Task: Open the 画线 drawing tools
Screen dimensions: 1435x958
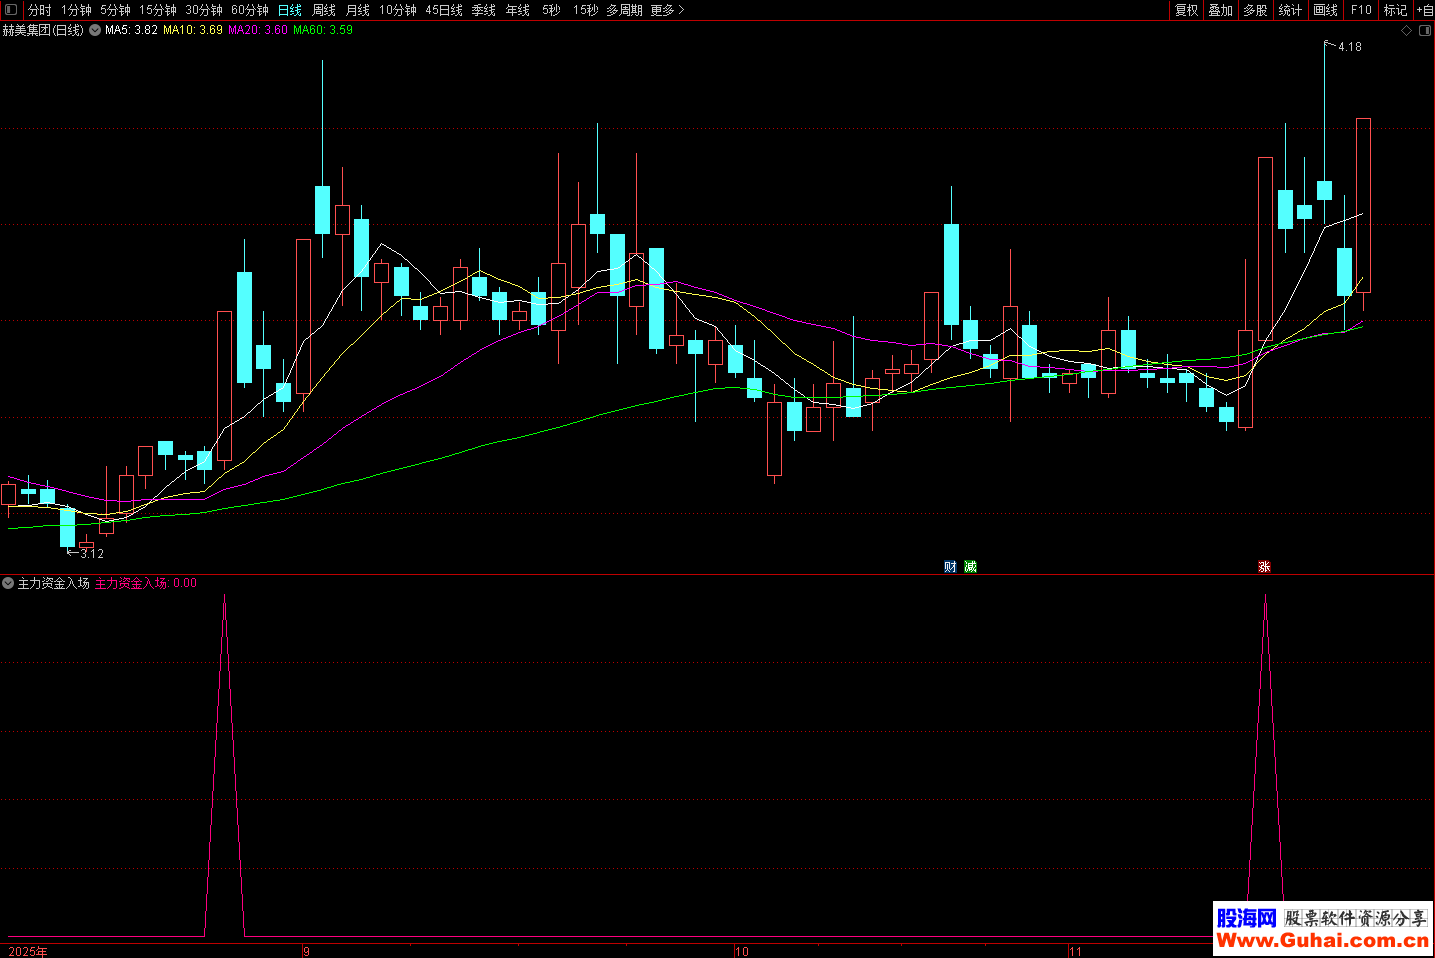Action: [1325, 10]
